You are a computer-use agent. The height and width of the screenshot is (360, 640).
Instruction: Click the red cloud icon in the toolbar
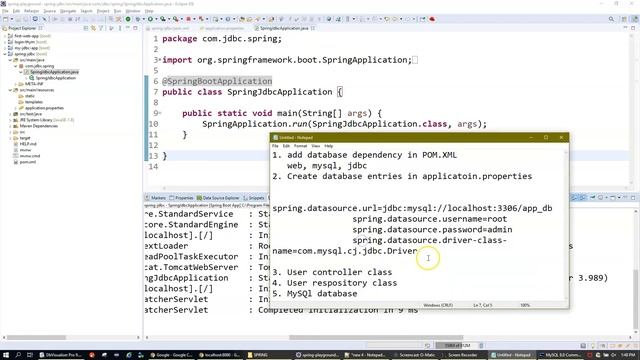[432, 19]
